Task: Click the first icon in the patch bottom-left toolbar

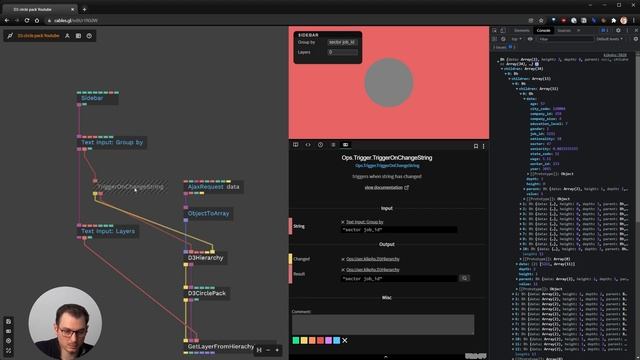Action: [9, 322]
